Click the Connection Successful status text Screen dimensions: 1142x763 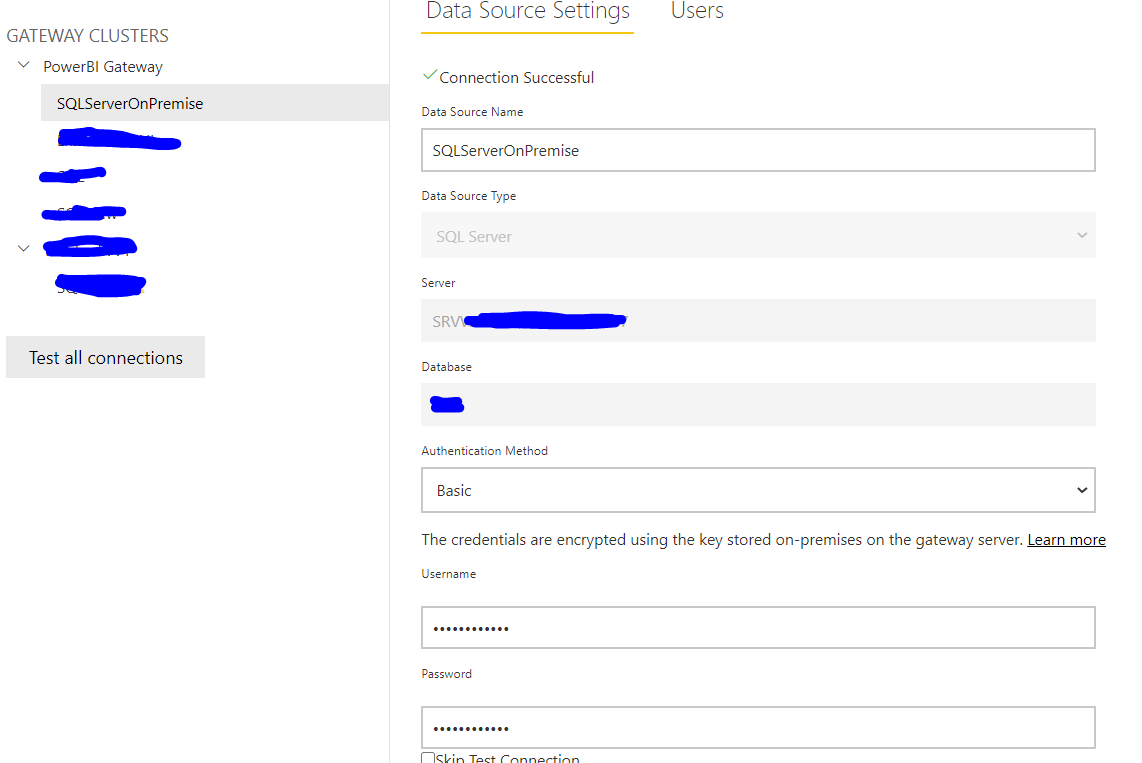tap(516, 77)
